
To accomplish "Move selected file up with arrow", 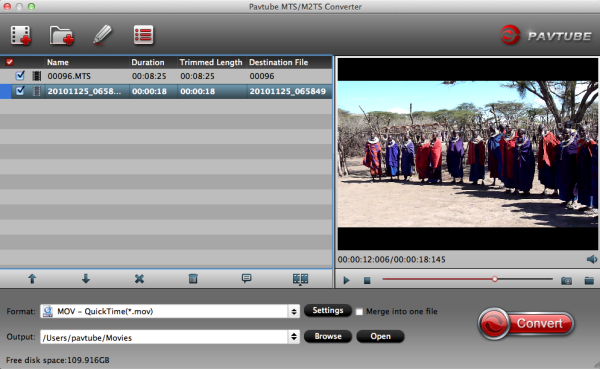I will pos(32,279).
